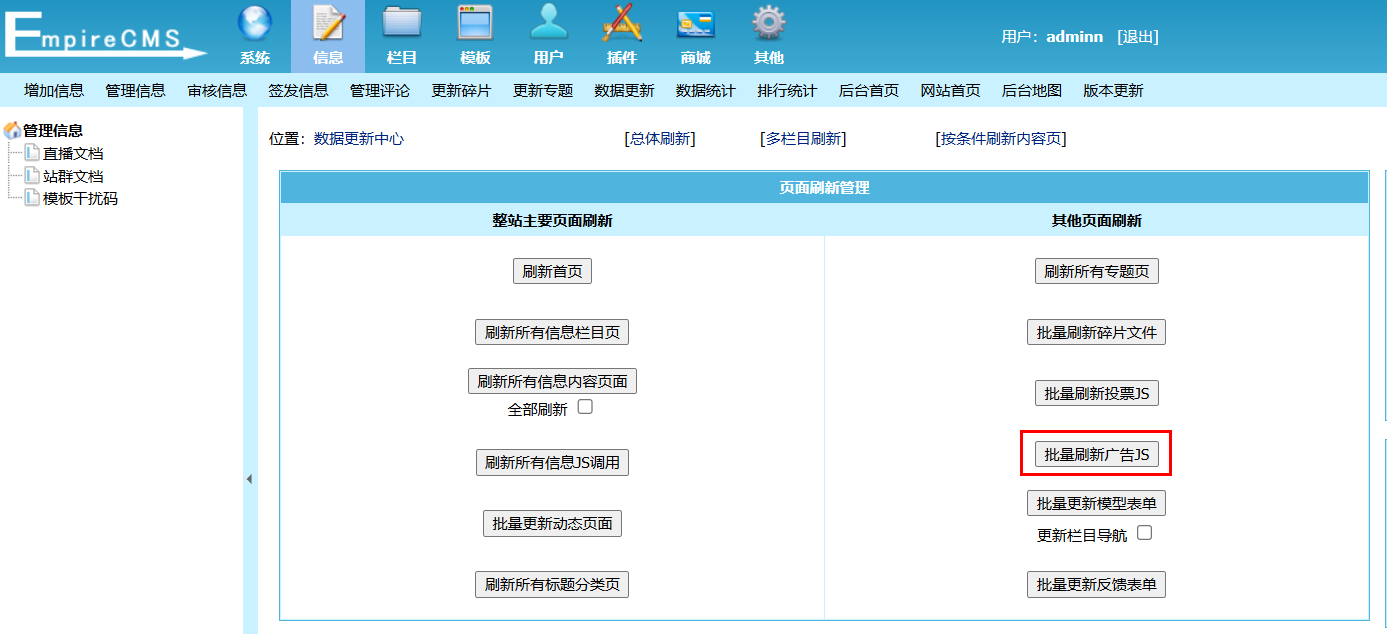This screenshot has width=1387, height=634.
Task: Select the 栏目 folder icon
Action: [x=401, y=24]
